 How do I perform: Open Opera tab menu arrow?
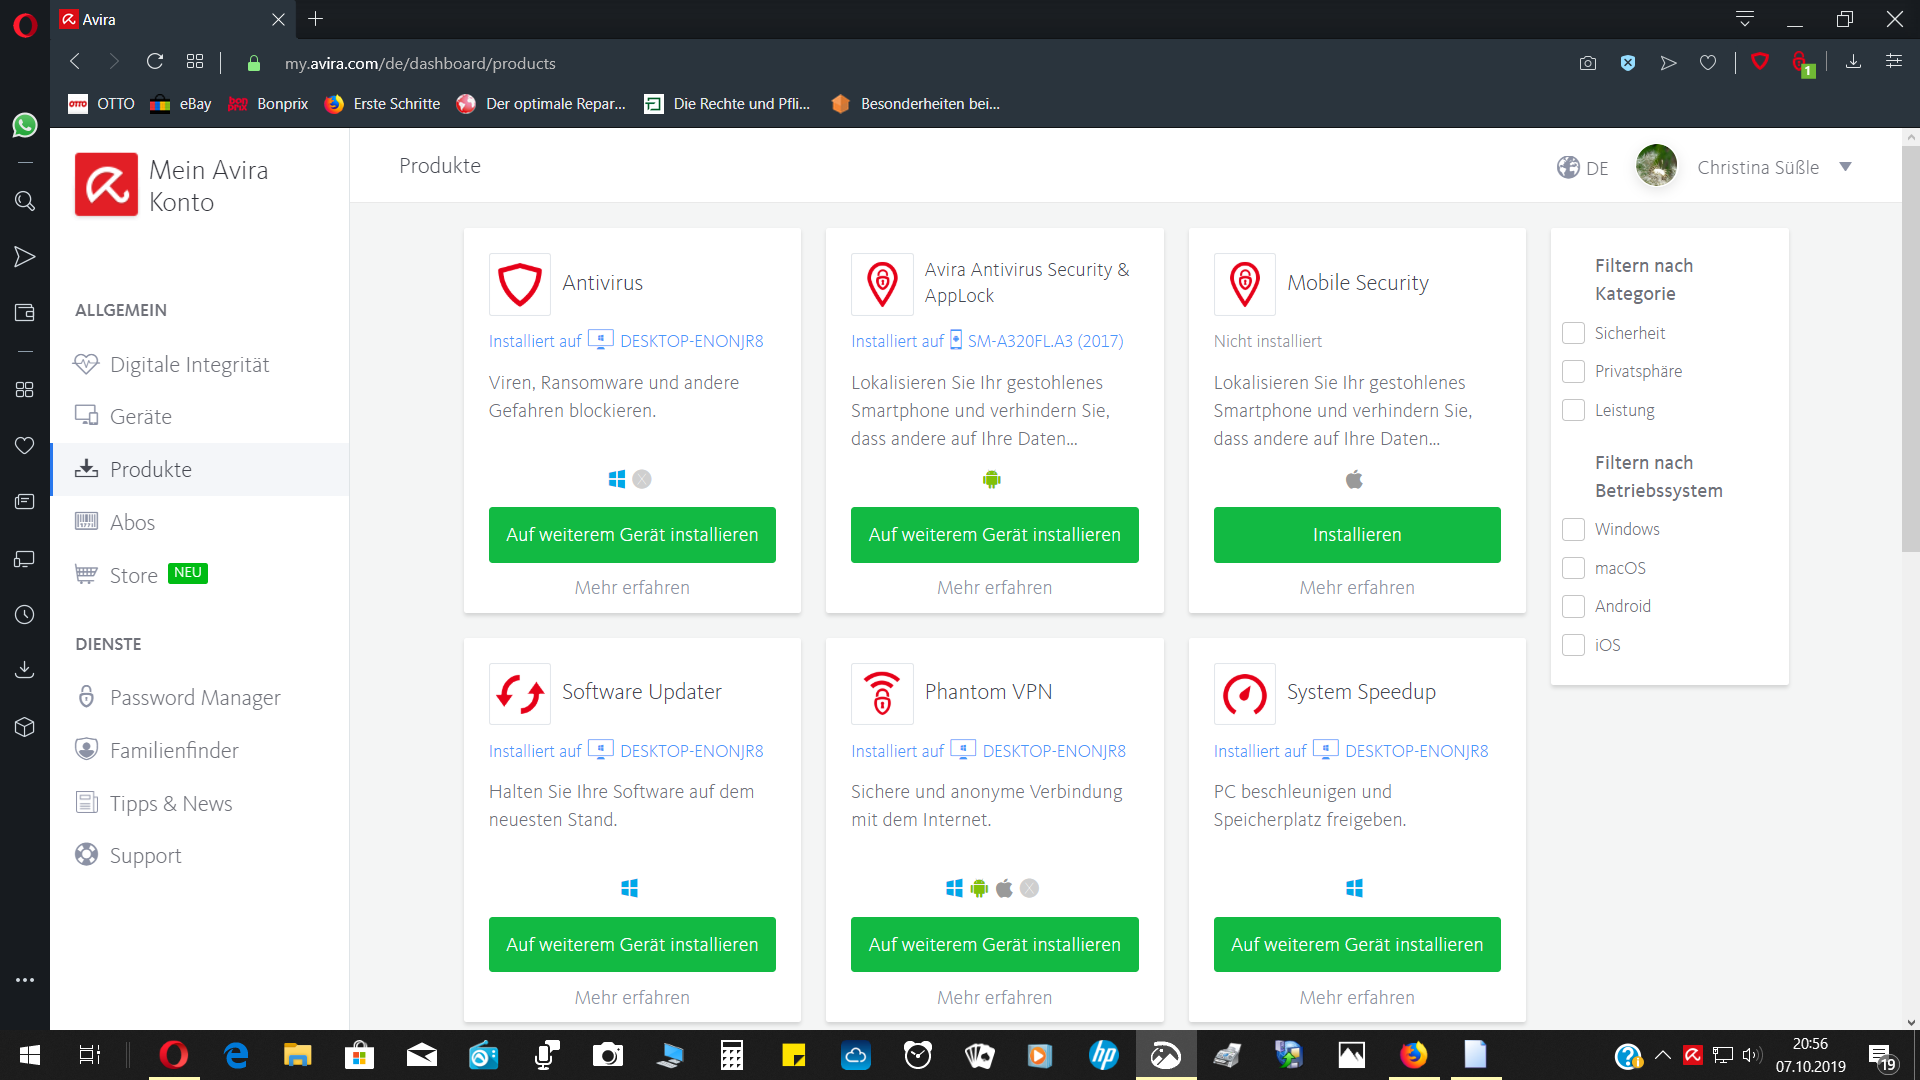[x=1745, y=19]
